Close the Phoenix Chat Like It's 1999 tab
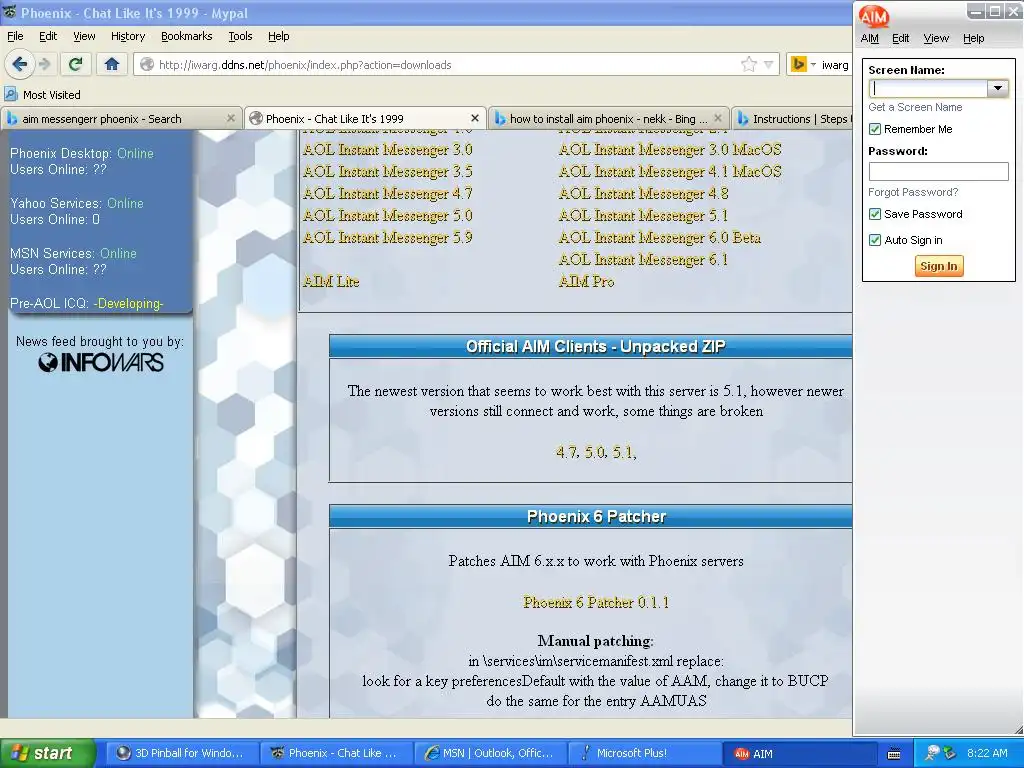 coord(475,118)
